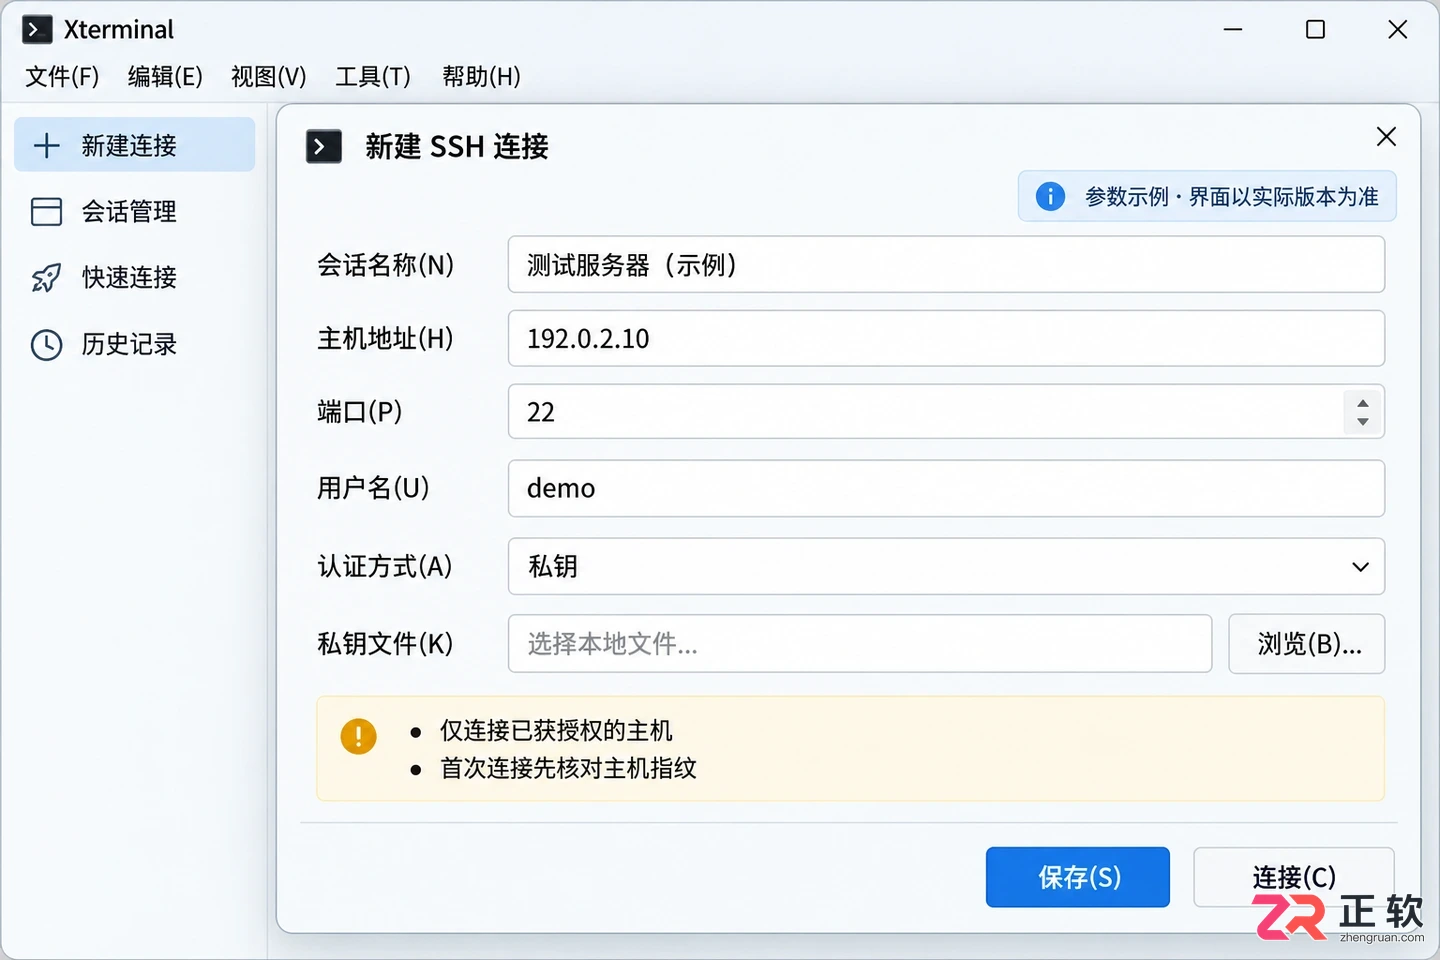Open the 帮助(H) menu

(481, 77)
